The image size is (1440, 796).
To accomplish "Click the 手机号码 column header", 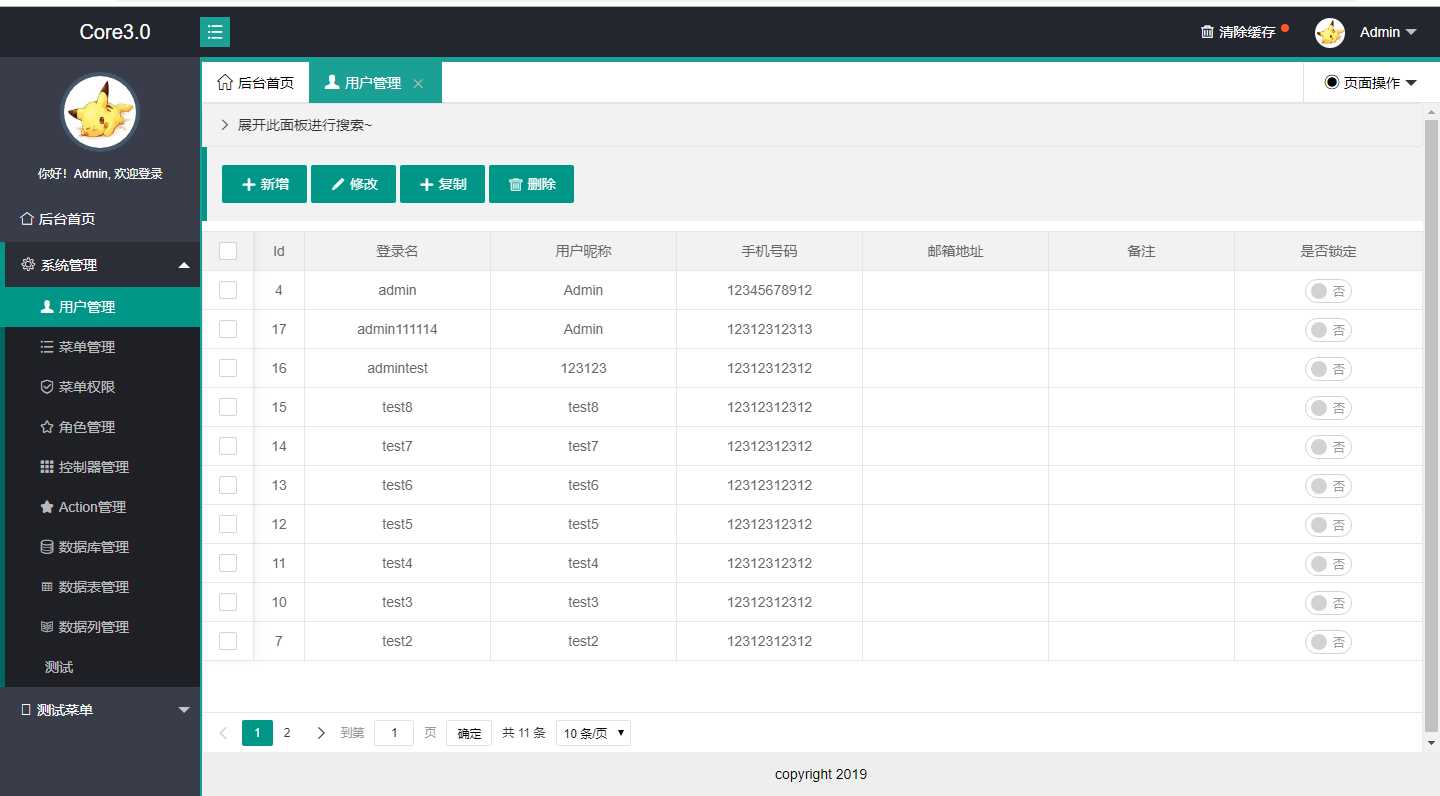I will tap(769, 251).
